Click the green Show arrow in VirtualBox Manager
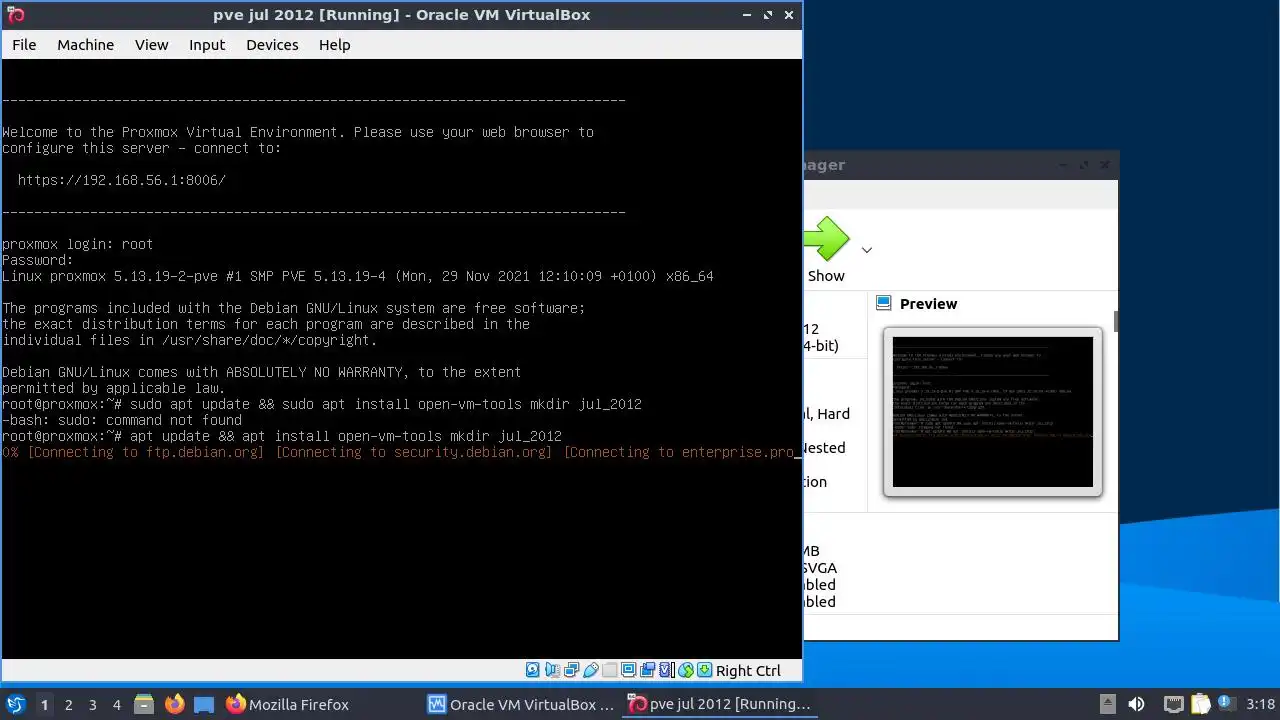The image size is (1280, 720). [826, 240]
